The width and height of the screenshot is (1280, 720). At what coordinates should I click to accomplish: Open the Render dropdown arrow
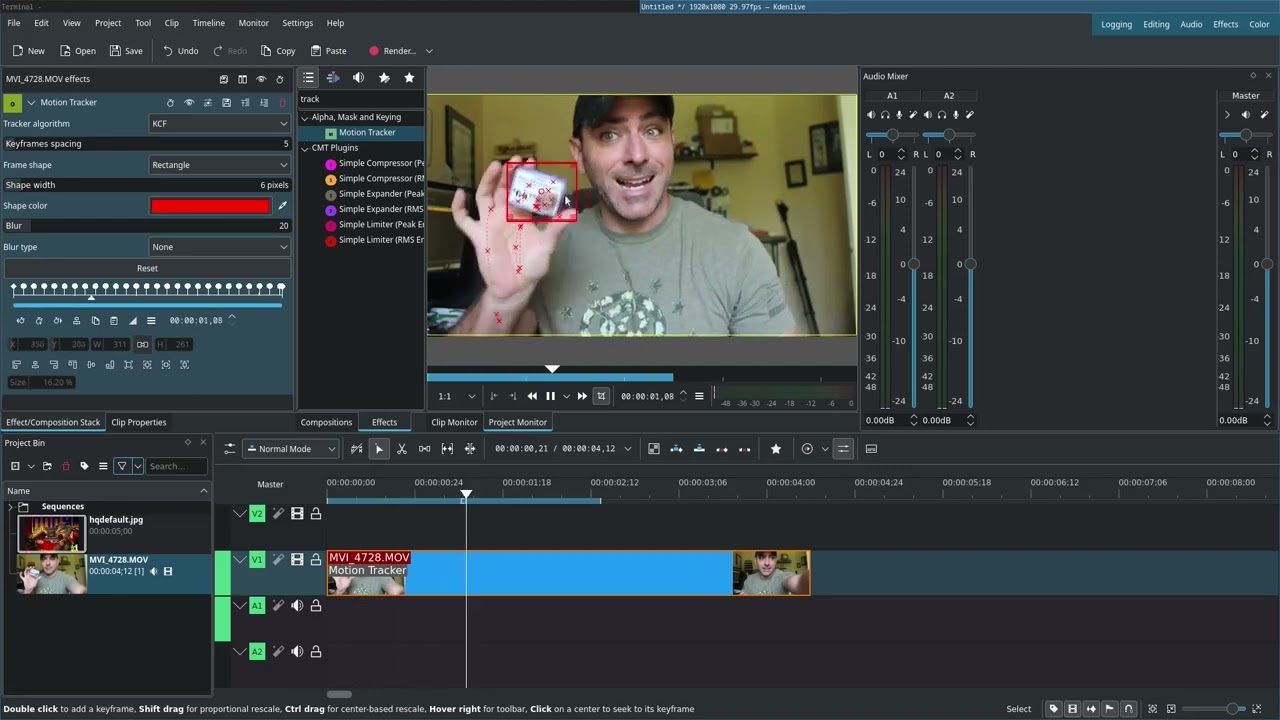pyautogui.click(x=429, y=51)
